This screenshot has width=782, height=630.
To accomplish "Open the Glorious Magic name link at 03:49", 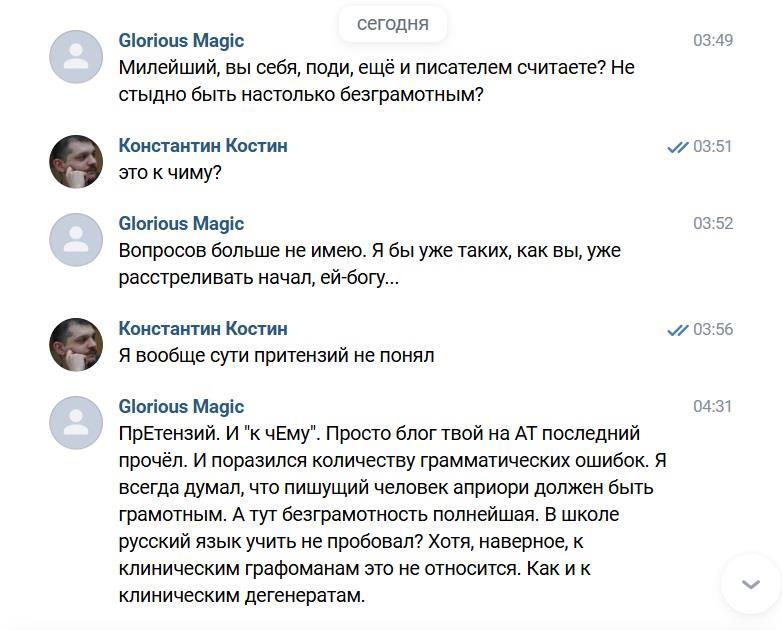I will tap(181, 41).
